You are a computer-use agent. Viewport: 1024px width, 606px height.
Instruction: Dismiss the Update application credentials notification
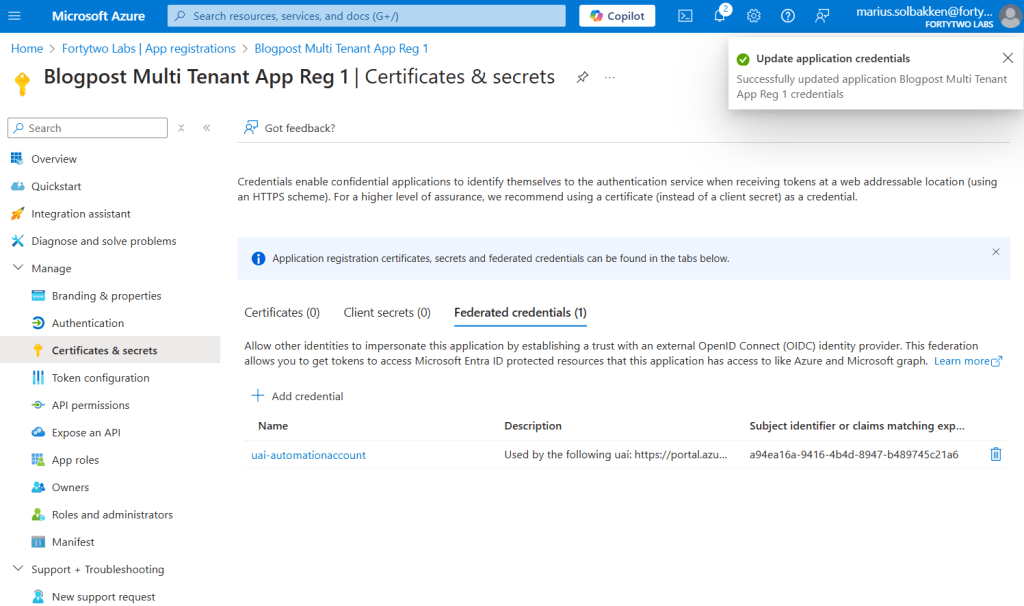1007,58
